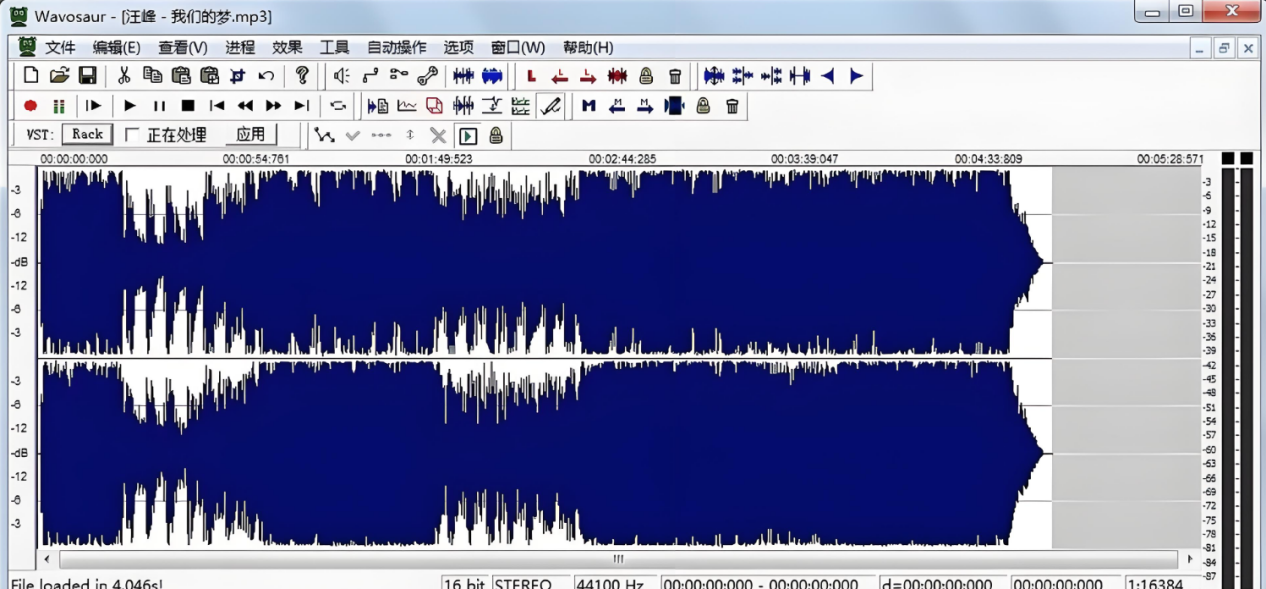Expand the 效果 menu
This screenshot has width=1266, height=589.
point(287,47)
